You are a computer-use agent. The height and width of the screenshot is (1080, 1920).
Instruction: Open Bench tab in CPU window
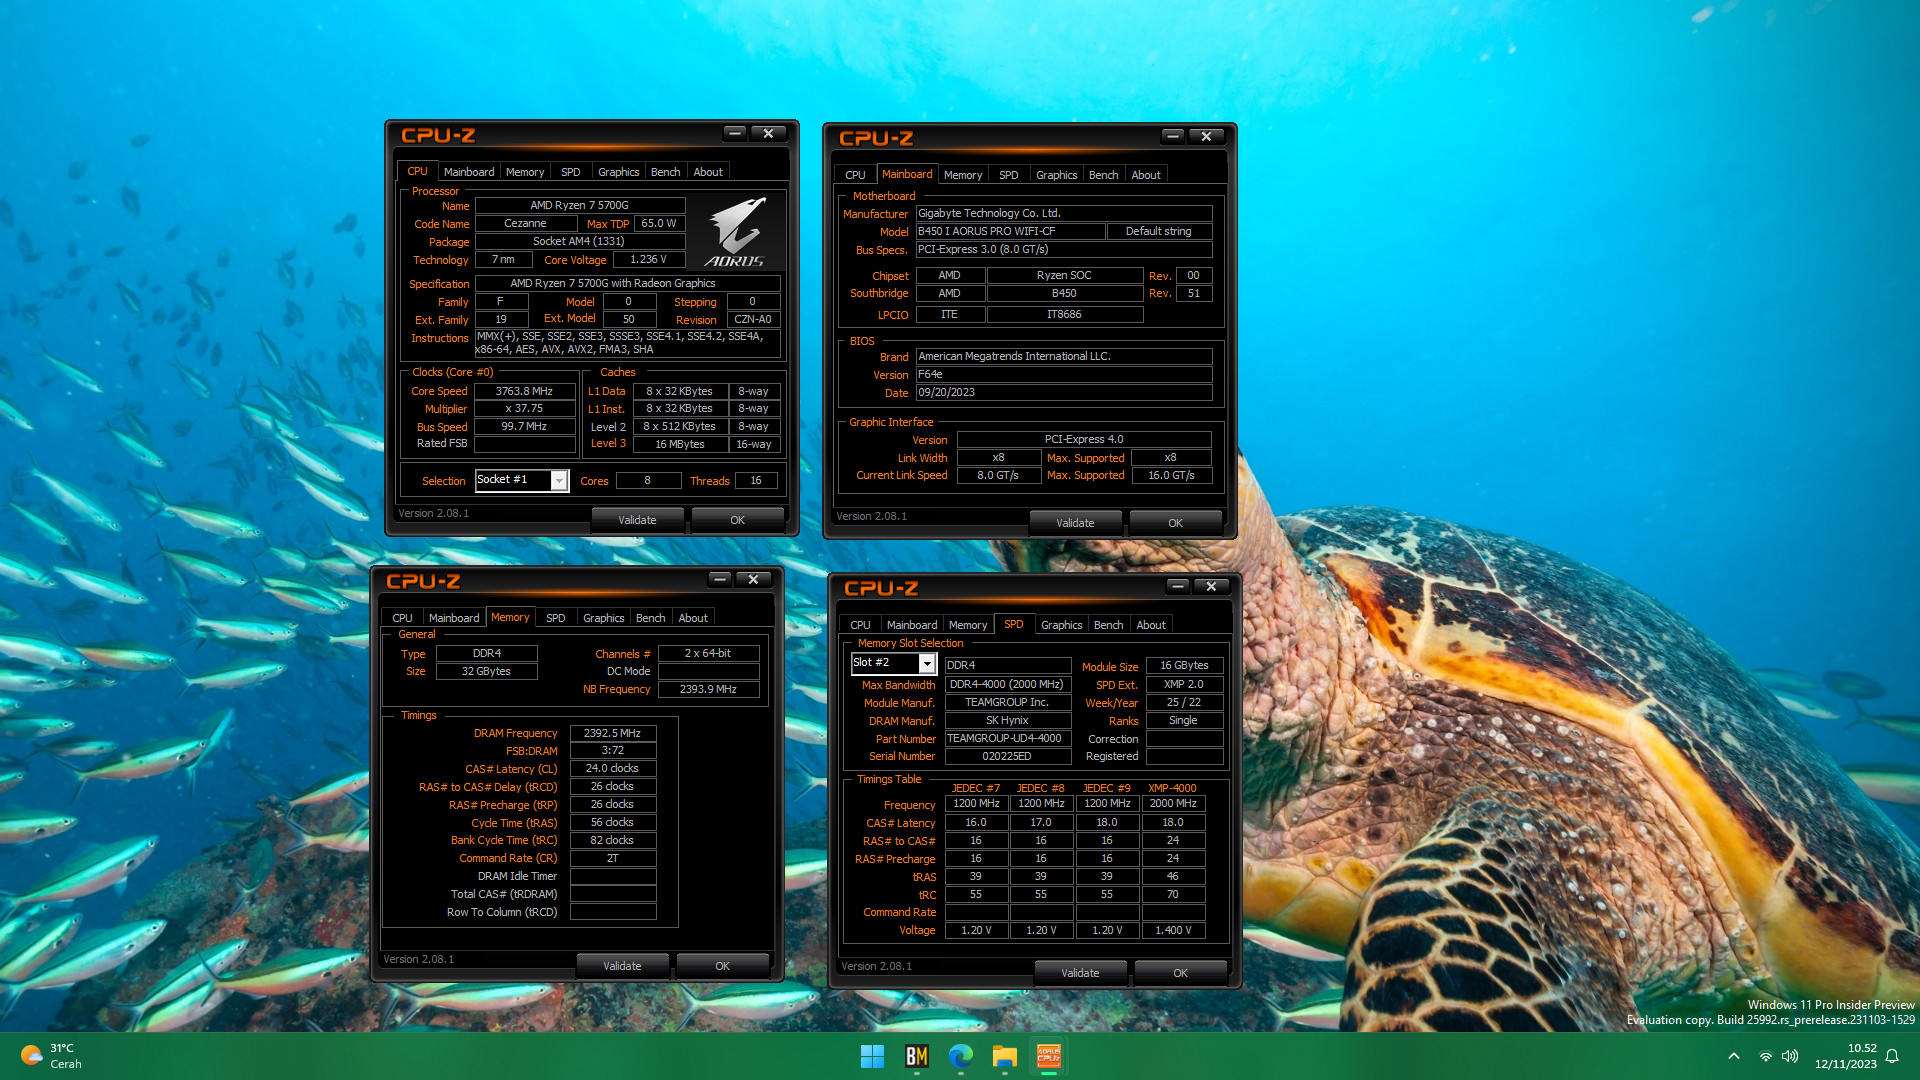coord(665,172)
